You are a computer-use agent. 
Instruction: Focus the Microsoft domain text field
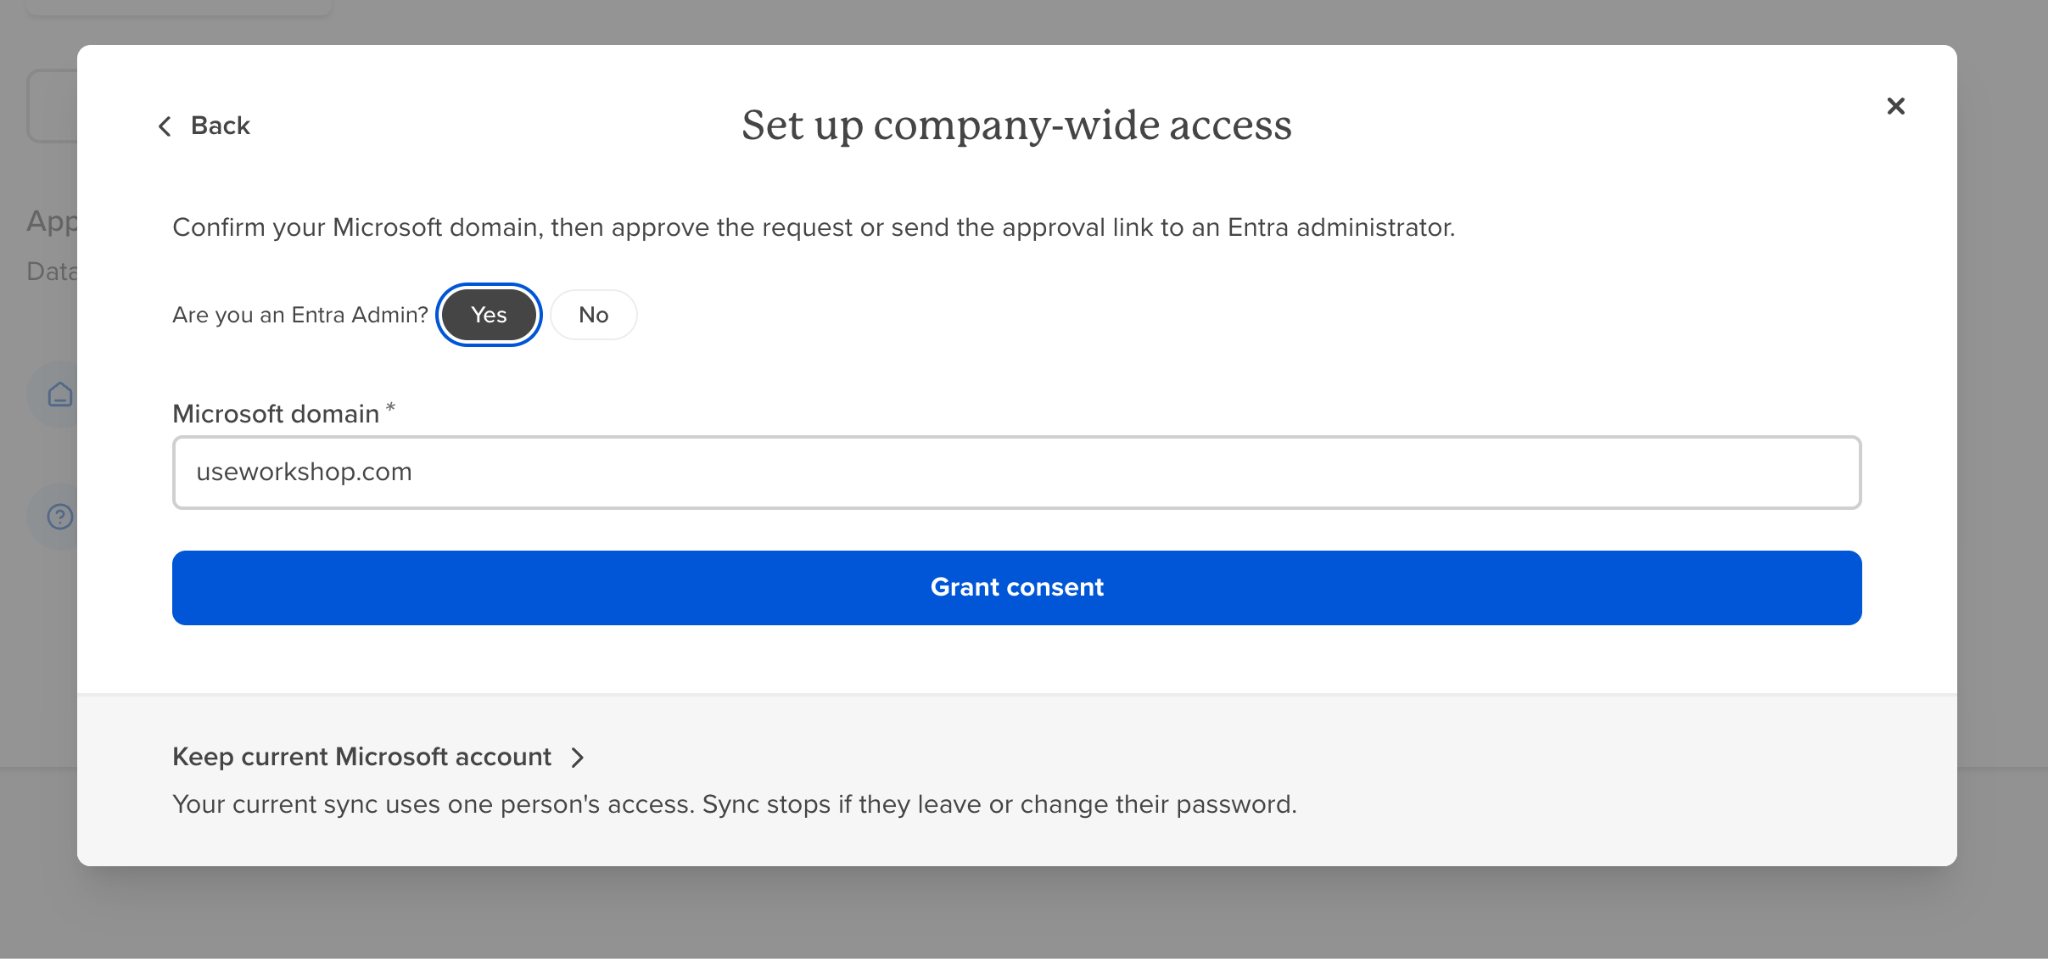tap(1016, 472)
